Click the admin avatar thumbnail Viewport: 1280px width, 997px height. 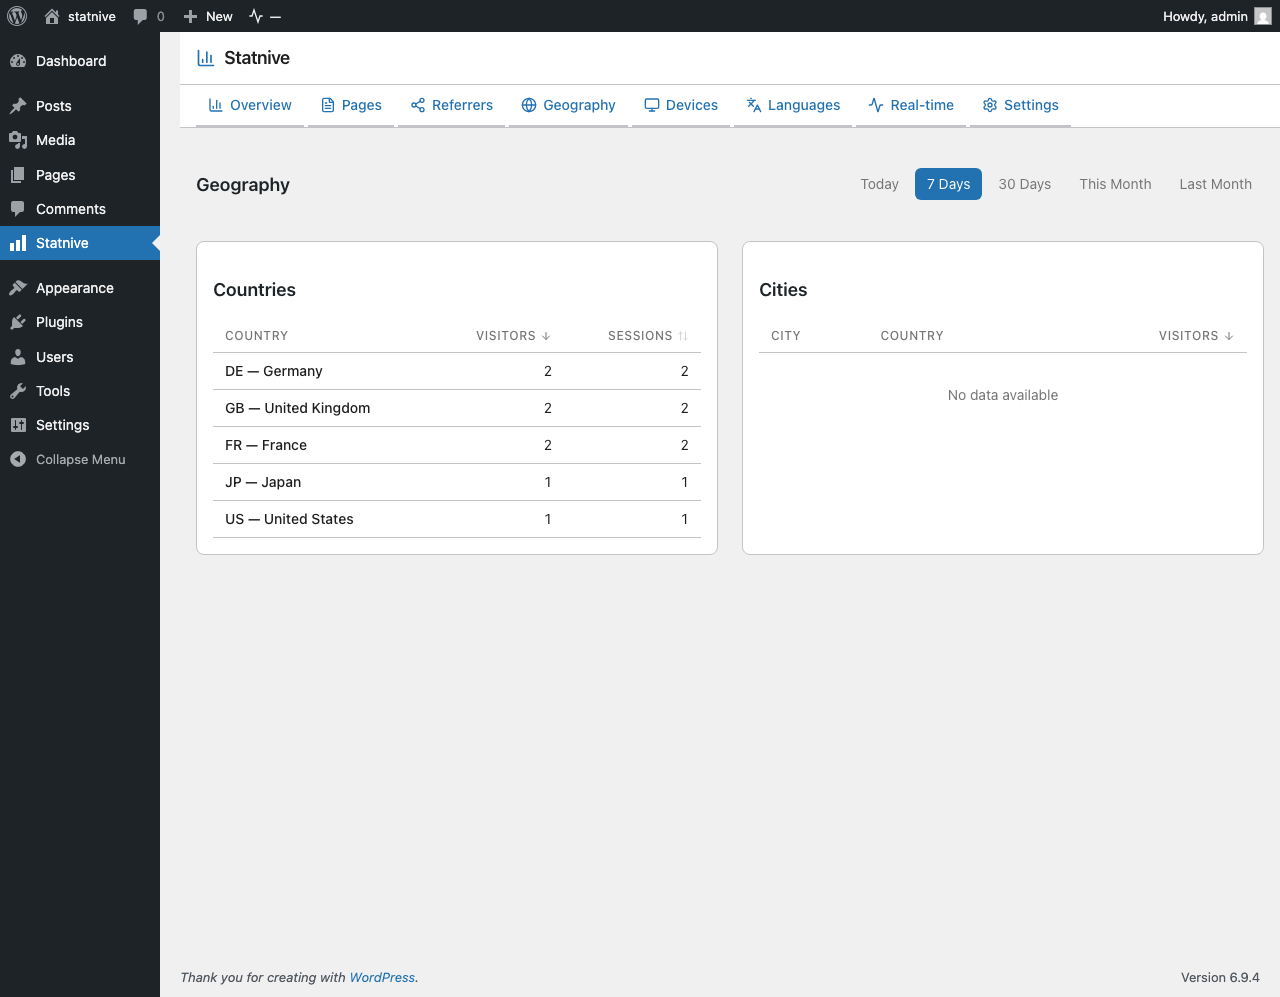(1261, 16)
